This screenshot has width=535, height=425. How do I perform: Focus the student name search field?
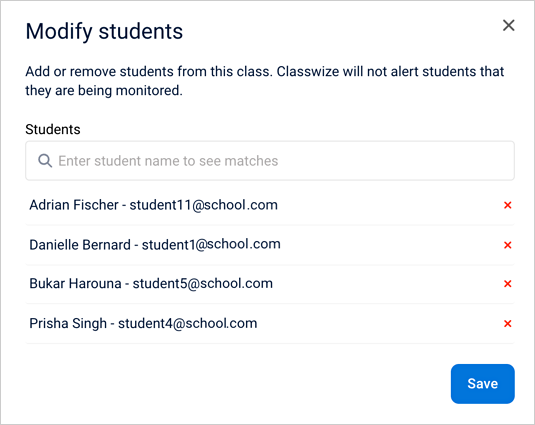click(270, 161)
